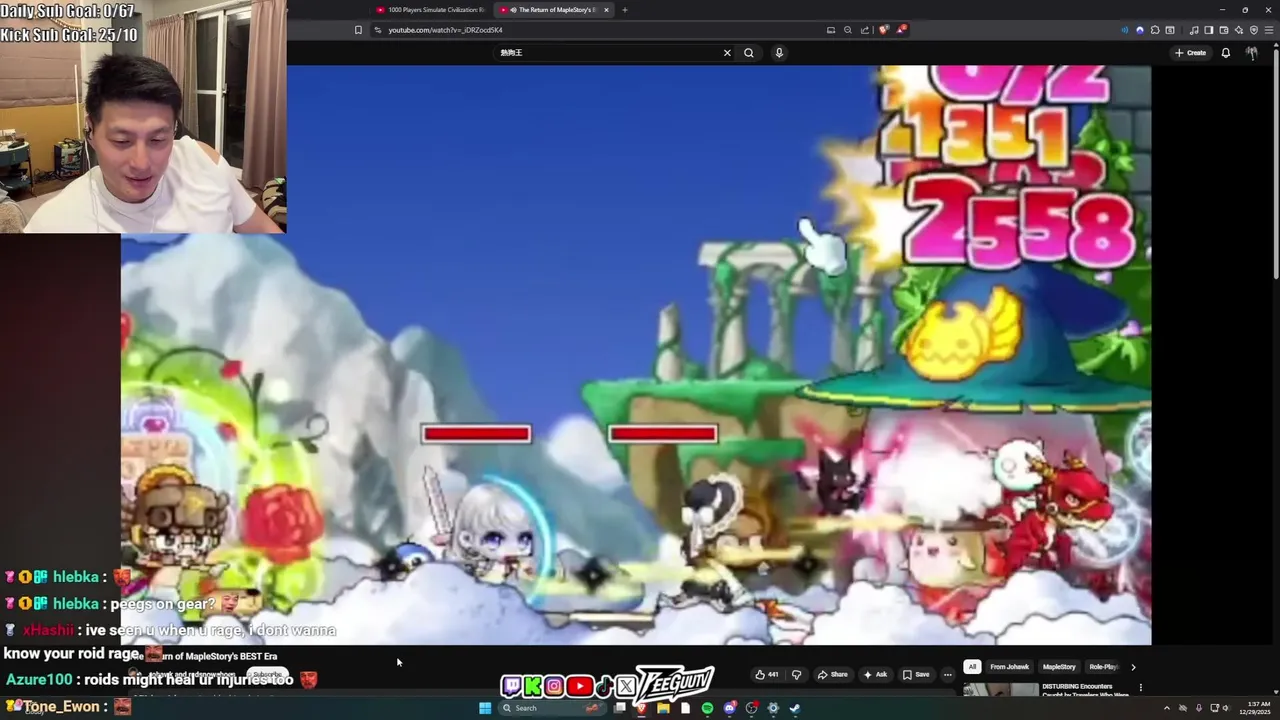This screenshot has width=1280, height=720.
Task: Save the video to a playlist
Action: coord(916,675)
